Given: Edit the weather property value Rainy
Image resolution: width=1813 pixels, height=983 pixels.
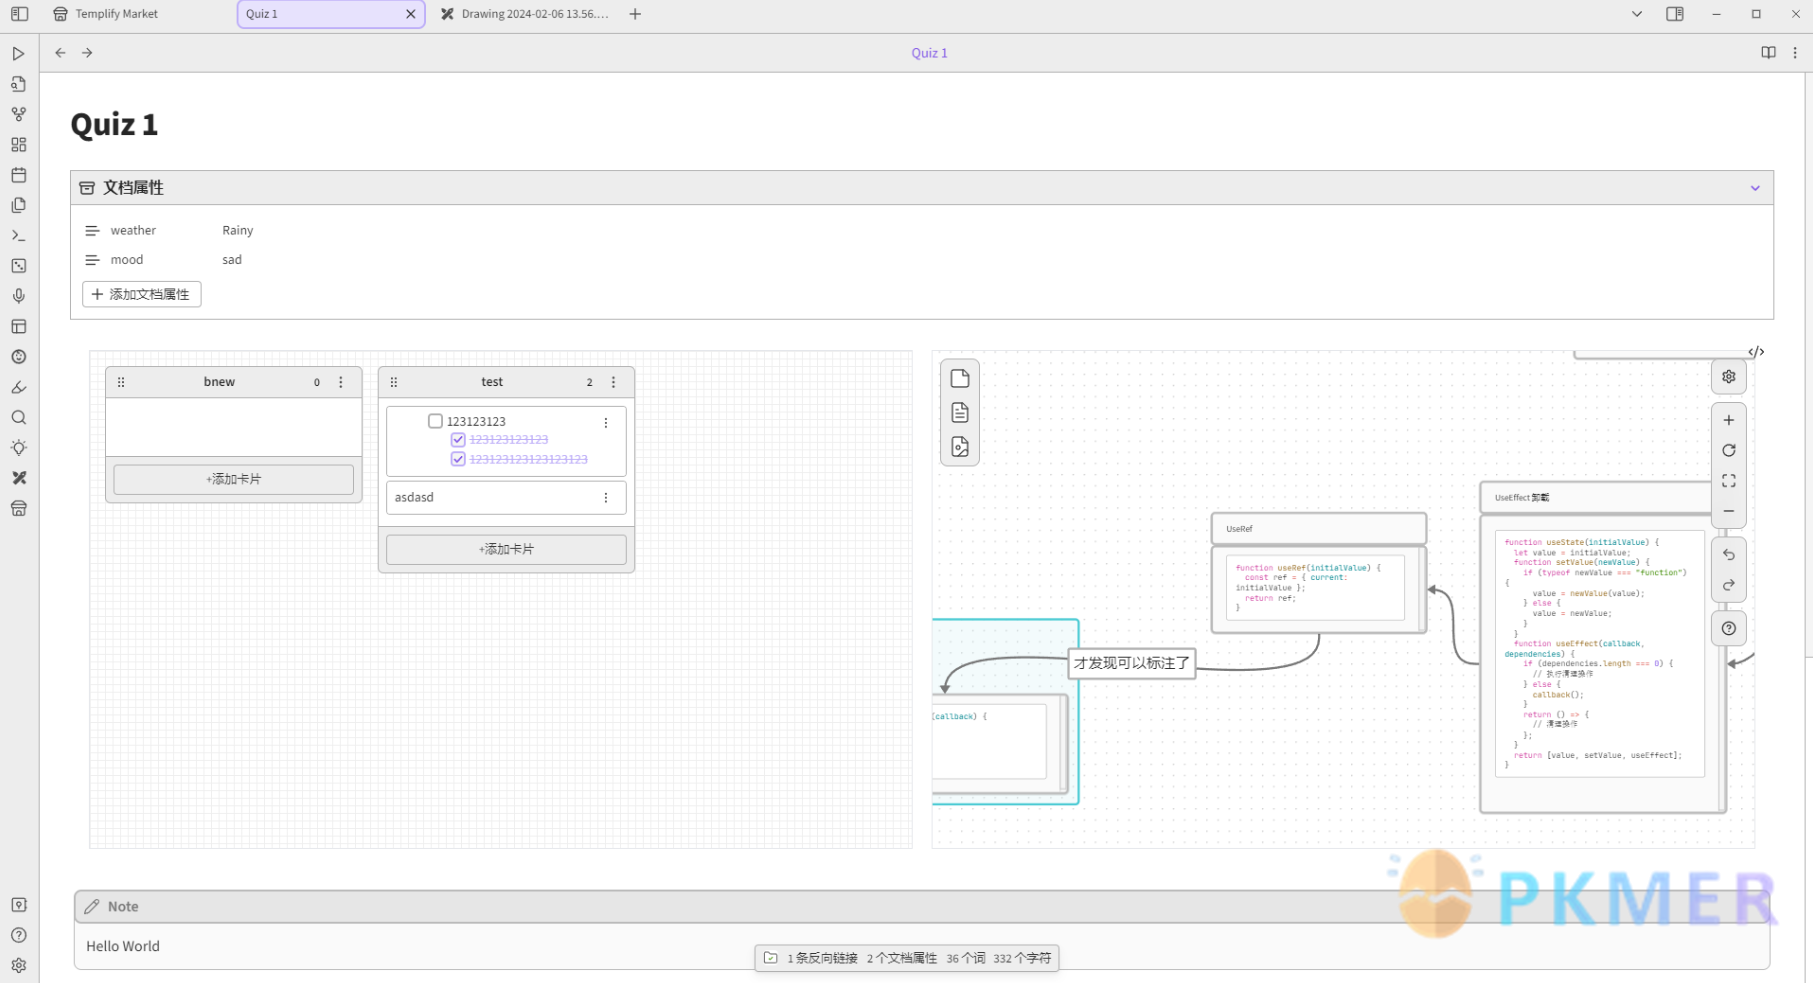Looking at the screenshot, I should point(238,230).
